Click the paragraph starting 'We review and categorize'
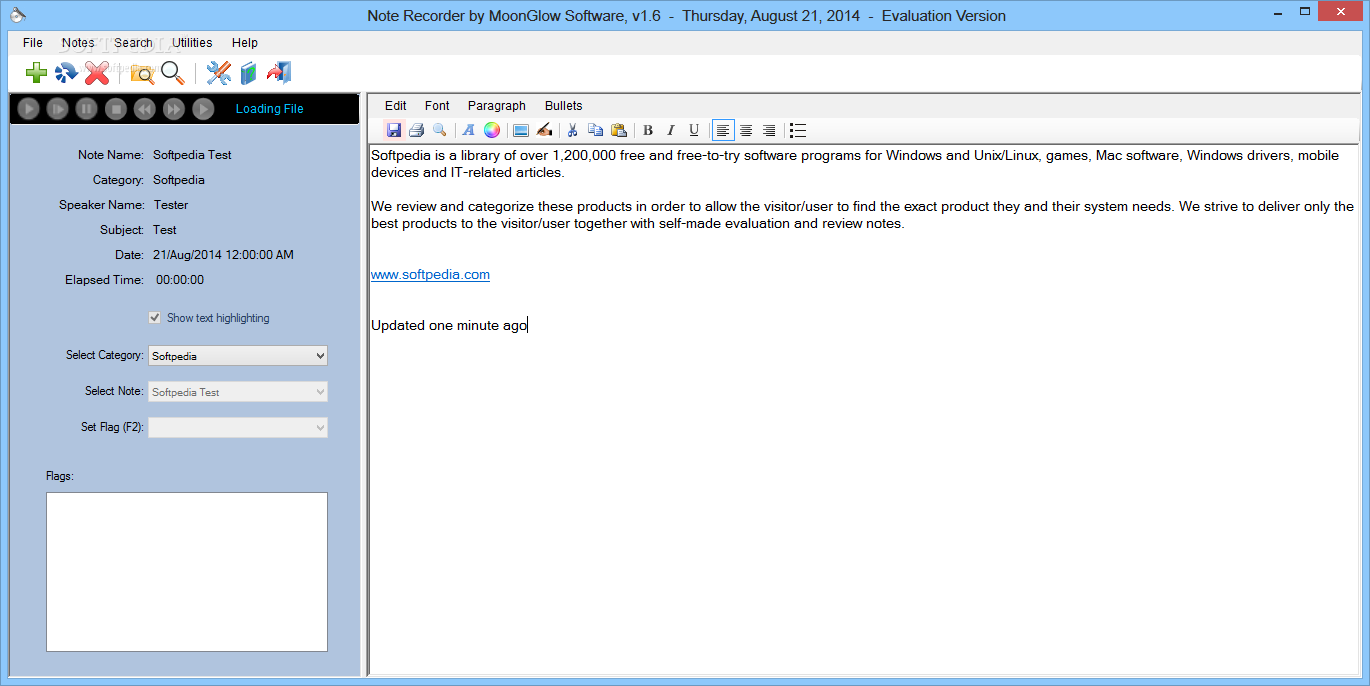This screenshot has width=1370, height=686. pyautogui.click(x=862, y=215)
